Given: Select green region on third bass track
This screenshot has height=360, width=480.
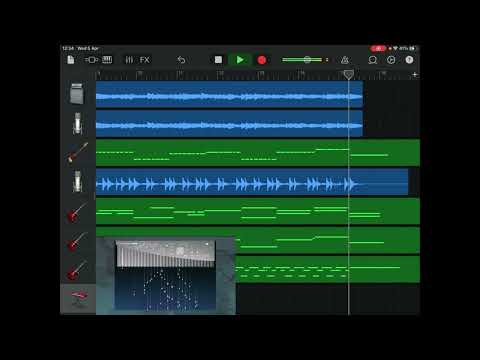Looking at the screenshot, I should point(328,270).
